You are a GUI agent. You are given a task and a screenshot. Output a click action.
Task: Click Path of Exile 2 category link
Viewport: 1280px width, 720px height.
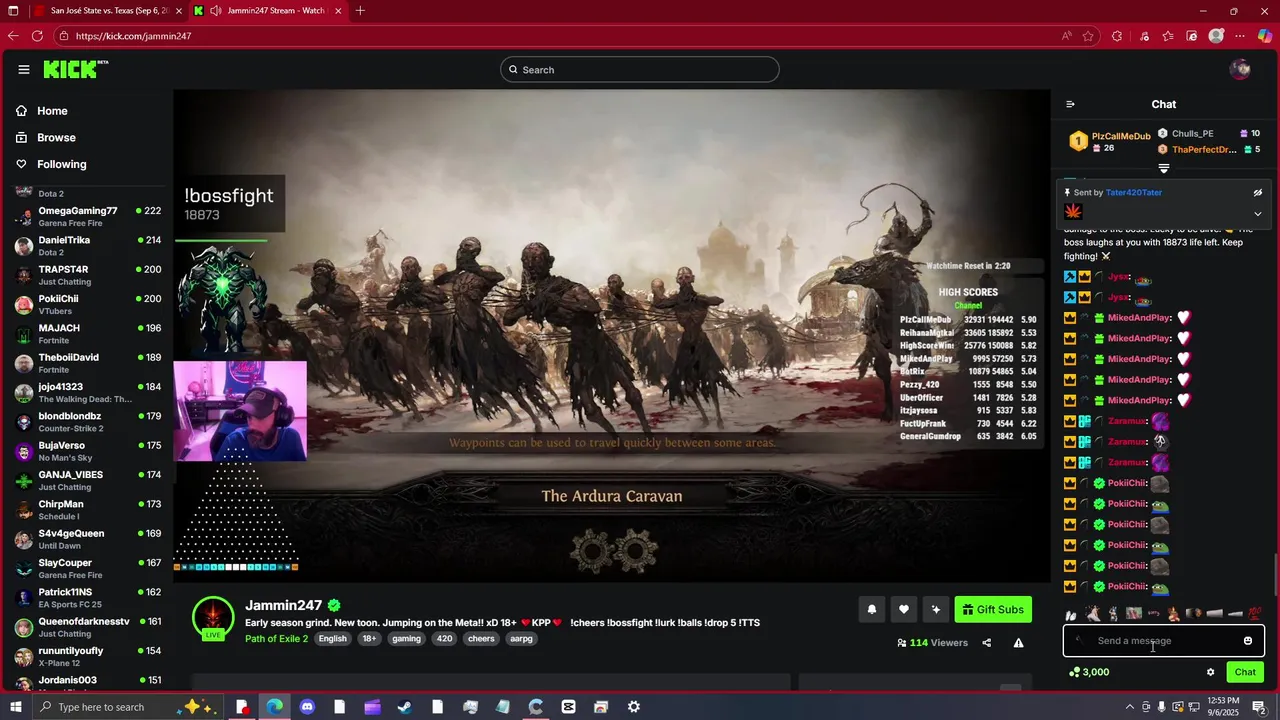point(276,638)
